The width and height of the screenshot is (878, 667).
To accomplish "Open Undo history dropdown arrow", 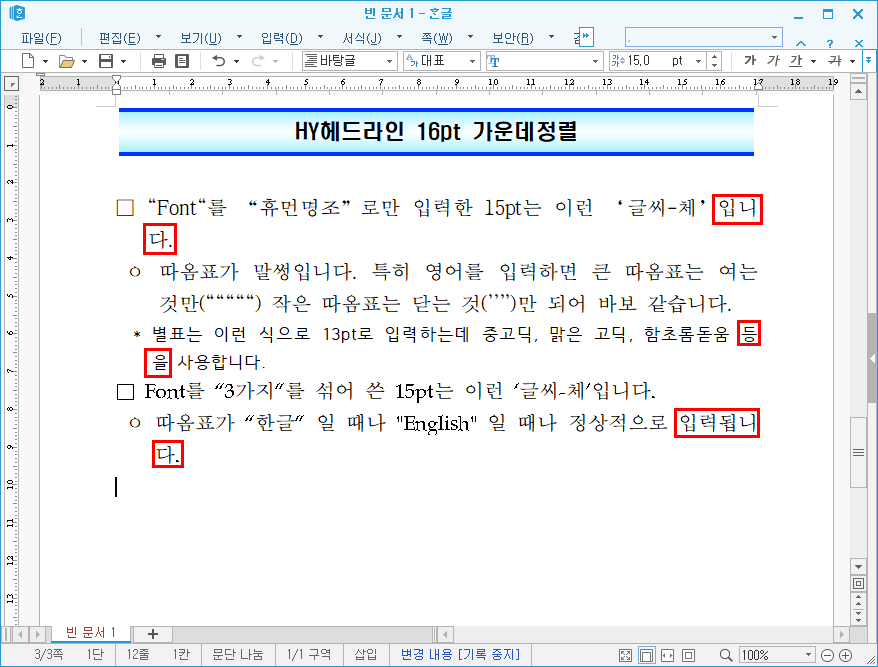I will [x=236, y=61].
